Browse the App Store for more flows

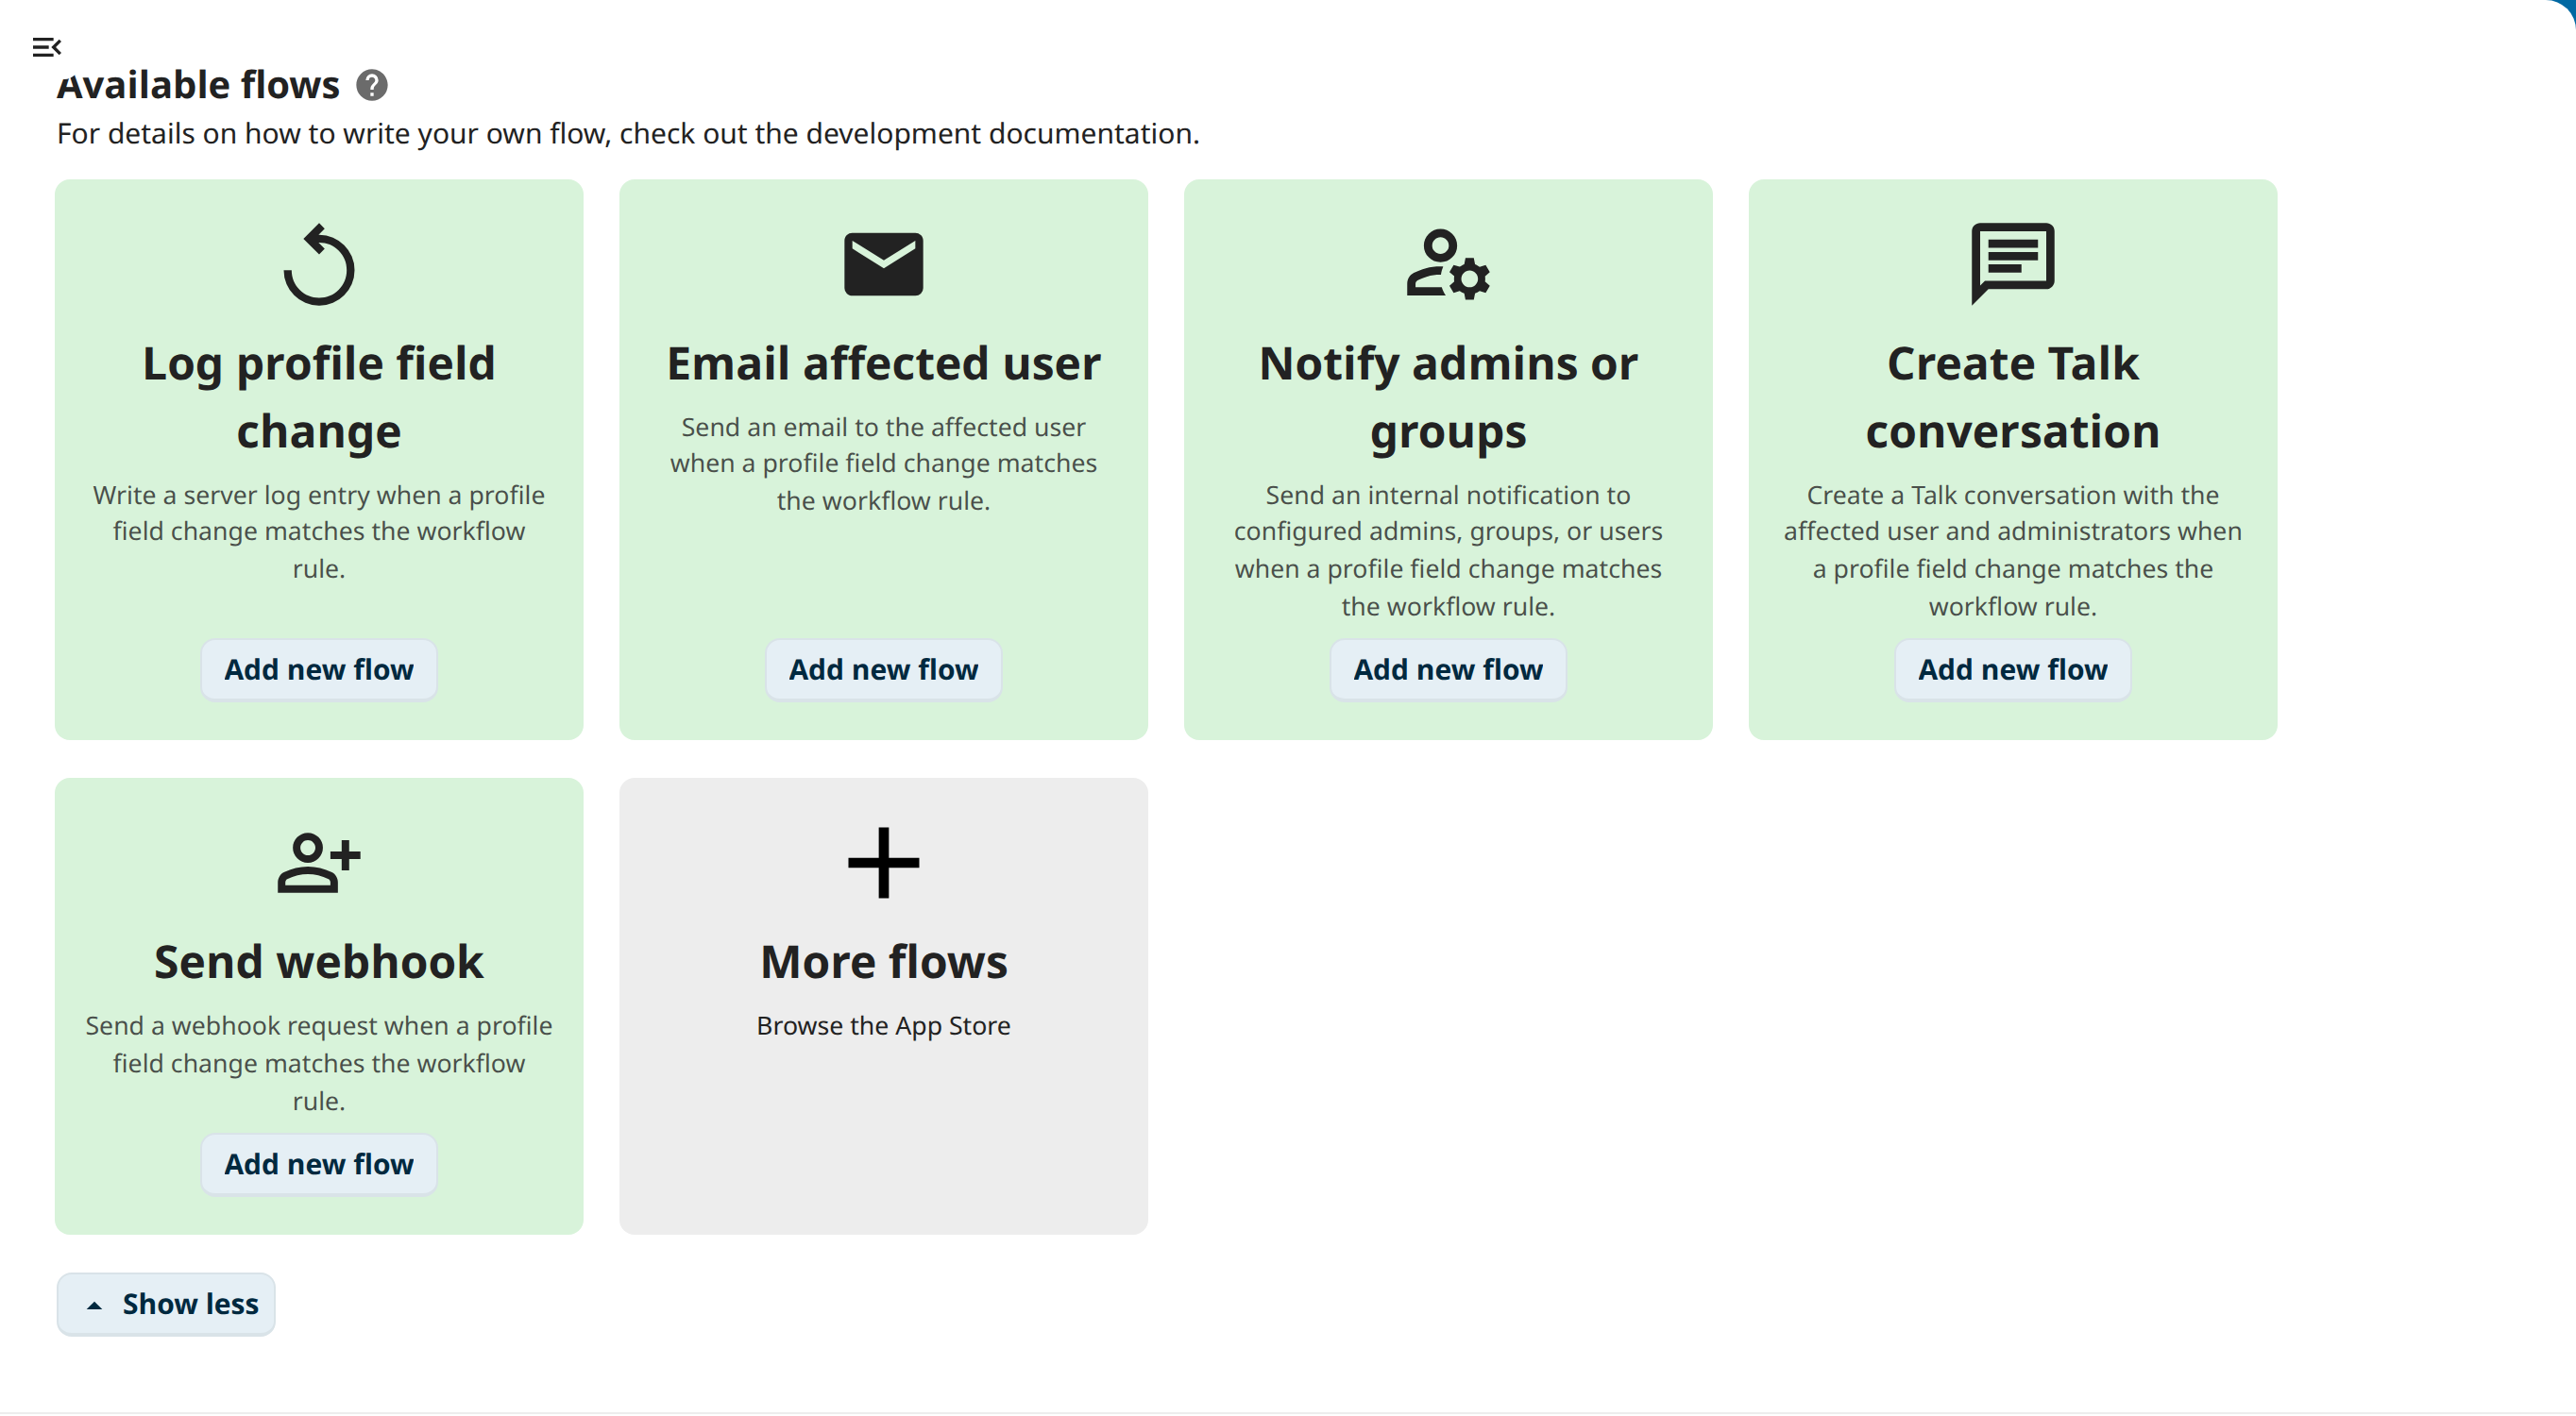(883, 1025)
